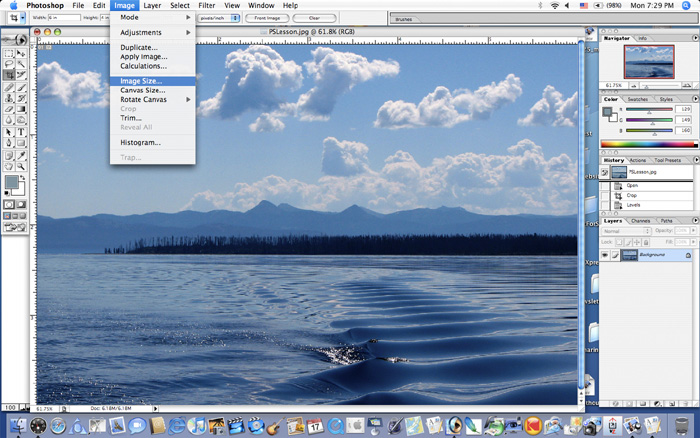The image size is (700, 438).
Task: Toggle Lock transparent pixels checkbox
Action: 619,242
